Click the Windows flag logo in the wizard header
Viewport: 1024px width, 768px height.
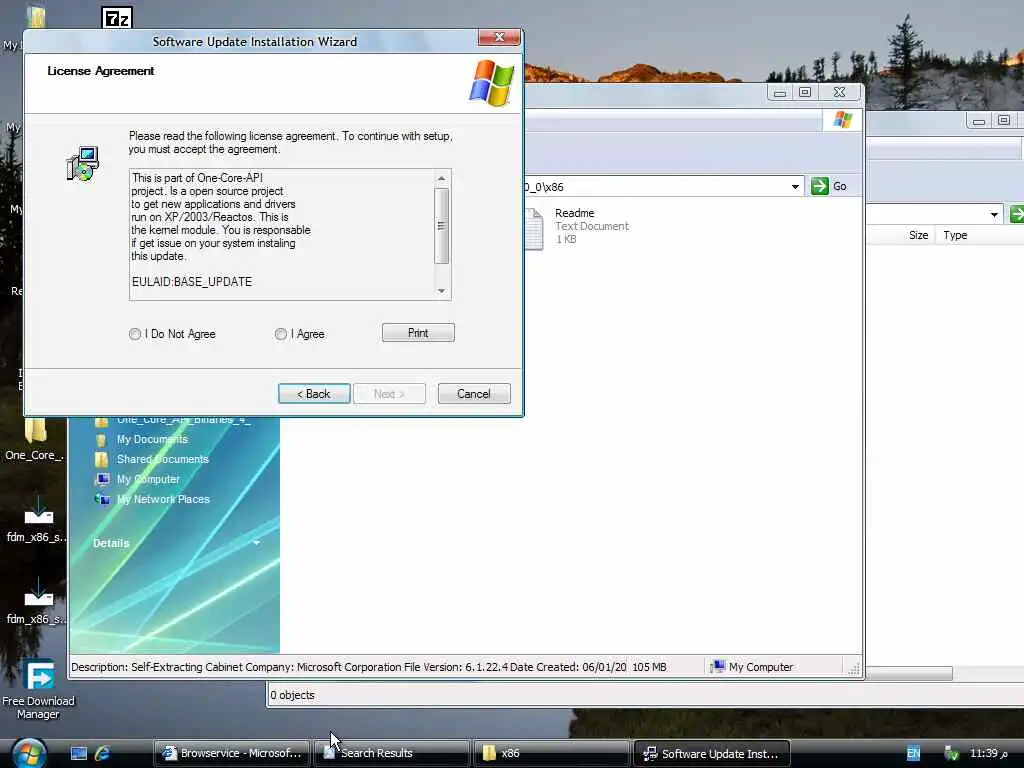click(x=491, y=83)
